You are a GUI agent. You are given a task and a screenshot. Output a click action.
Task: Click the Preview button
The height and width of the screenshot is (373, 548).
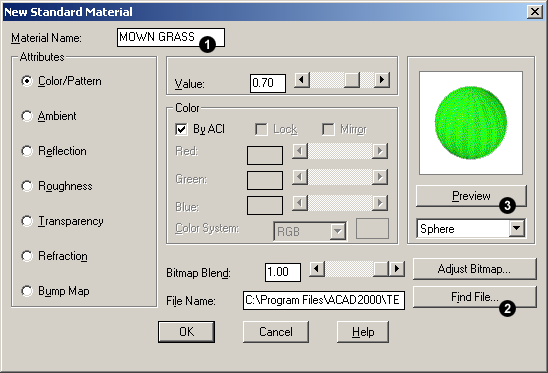471,196
